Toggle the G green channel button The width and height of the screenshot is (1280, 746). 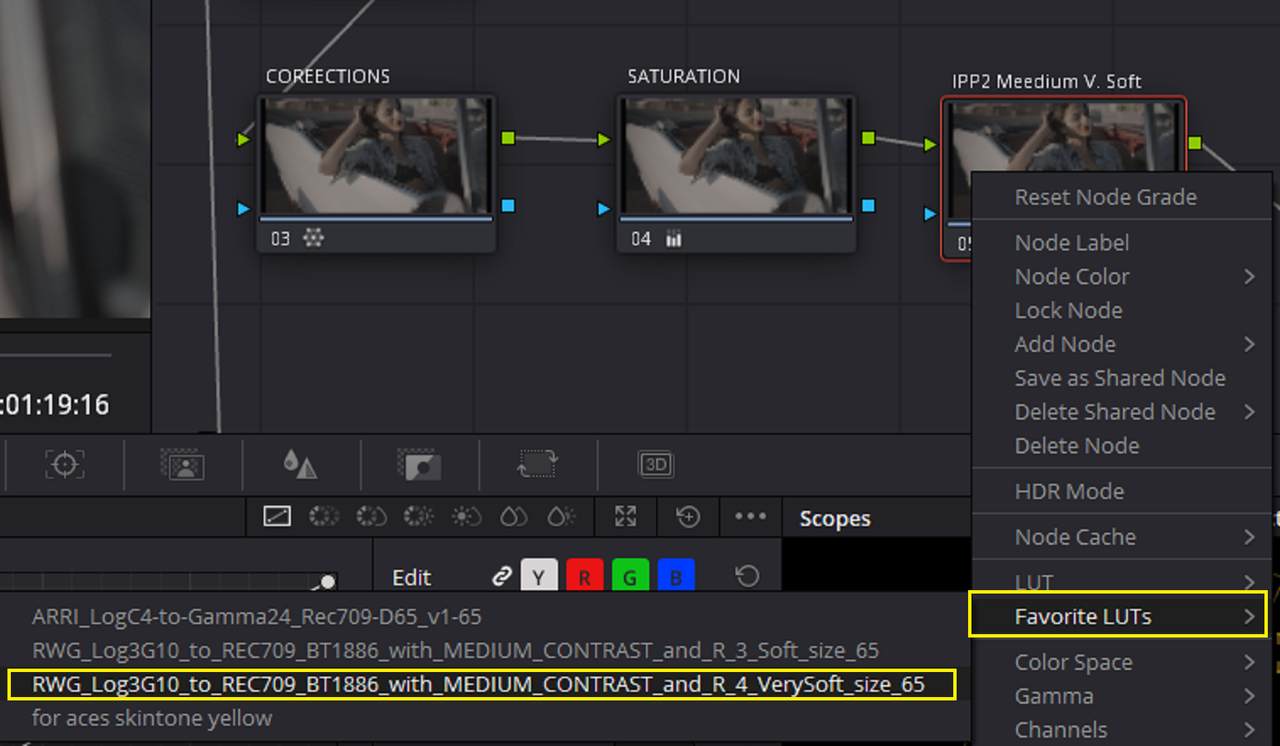coord(630,576)
